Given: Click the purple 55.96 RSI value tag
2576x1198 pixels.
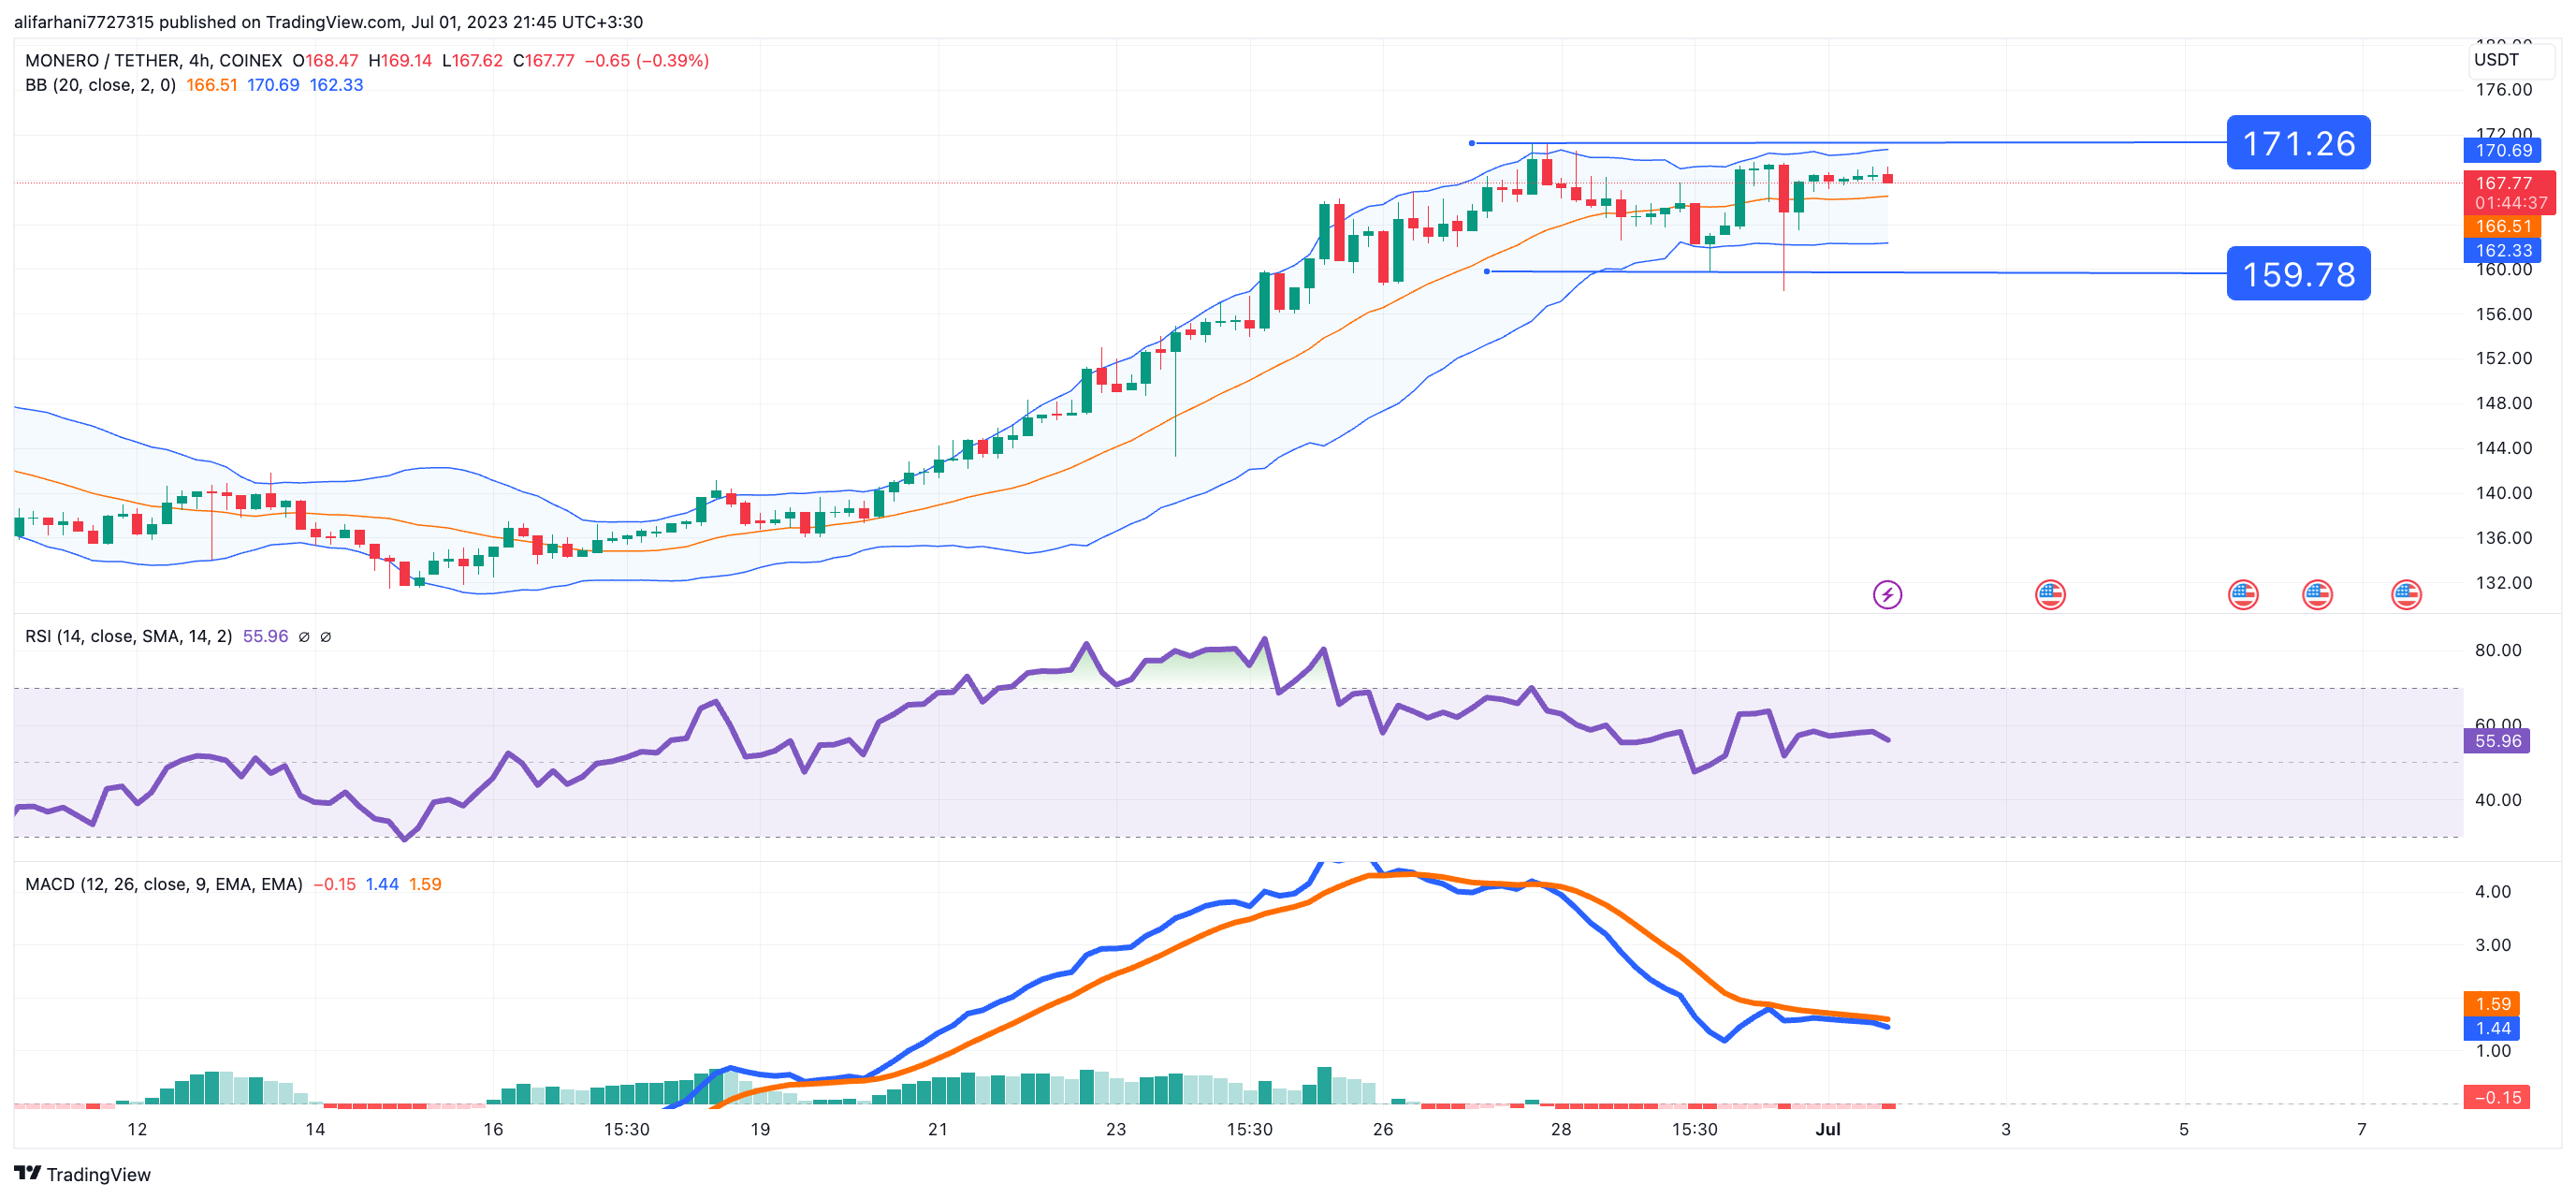Looking at the screenshot, I should pyautogui.click(x=2496, y=741).
